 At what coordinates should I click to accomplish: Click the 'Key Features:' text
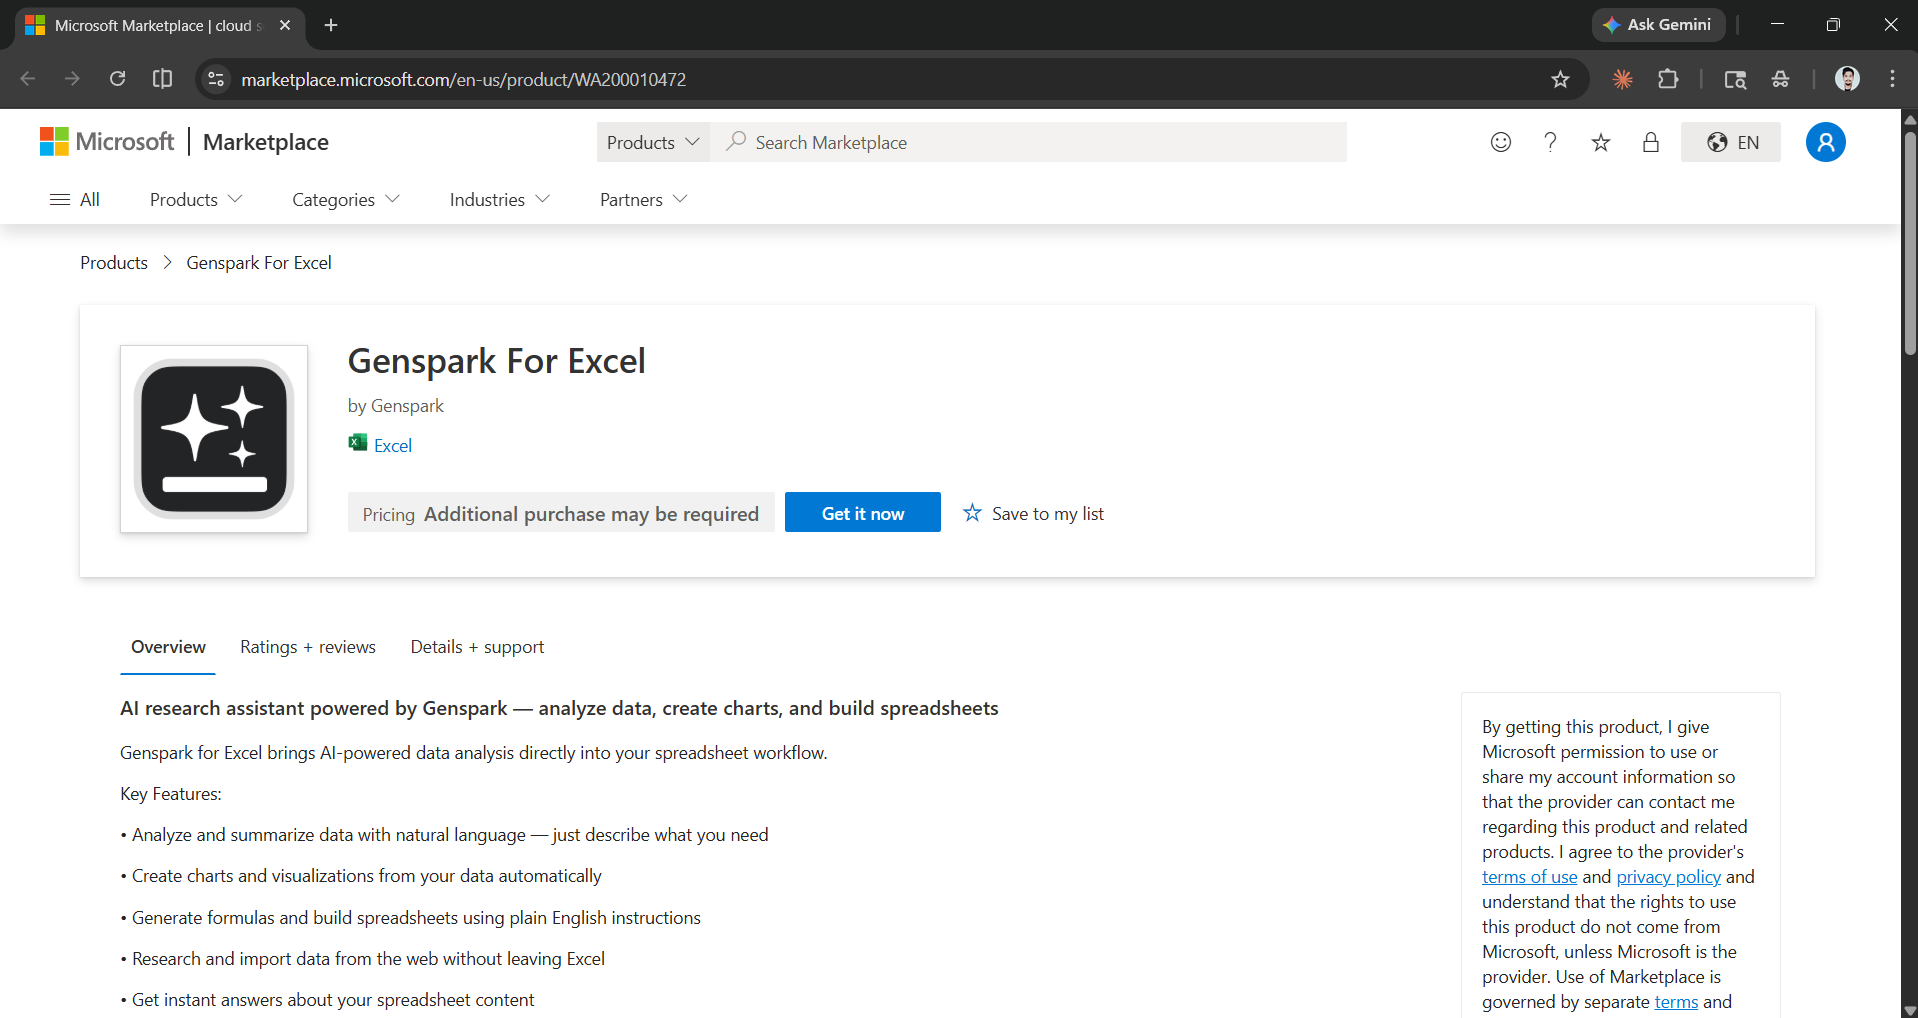[171, 793]
